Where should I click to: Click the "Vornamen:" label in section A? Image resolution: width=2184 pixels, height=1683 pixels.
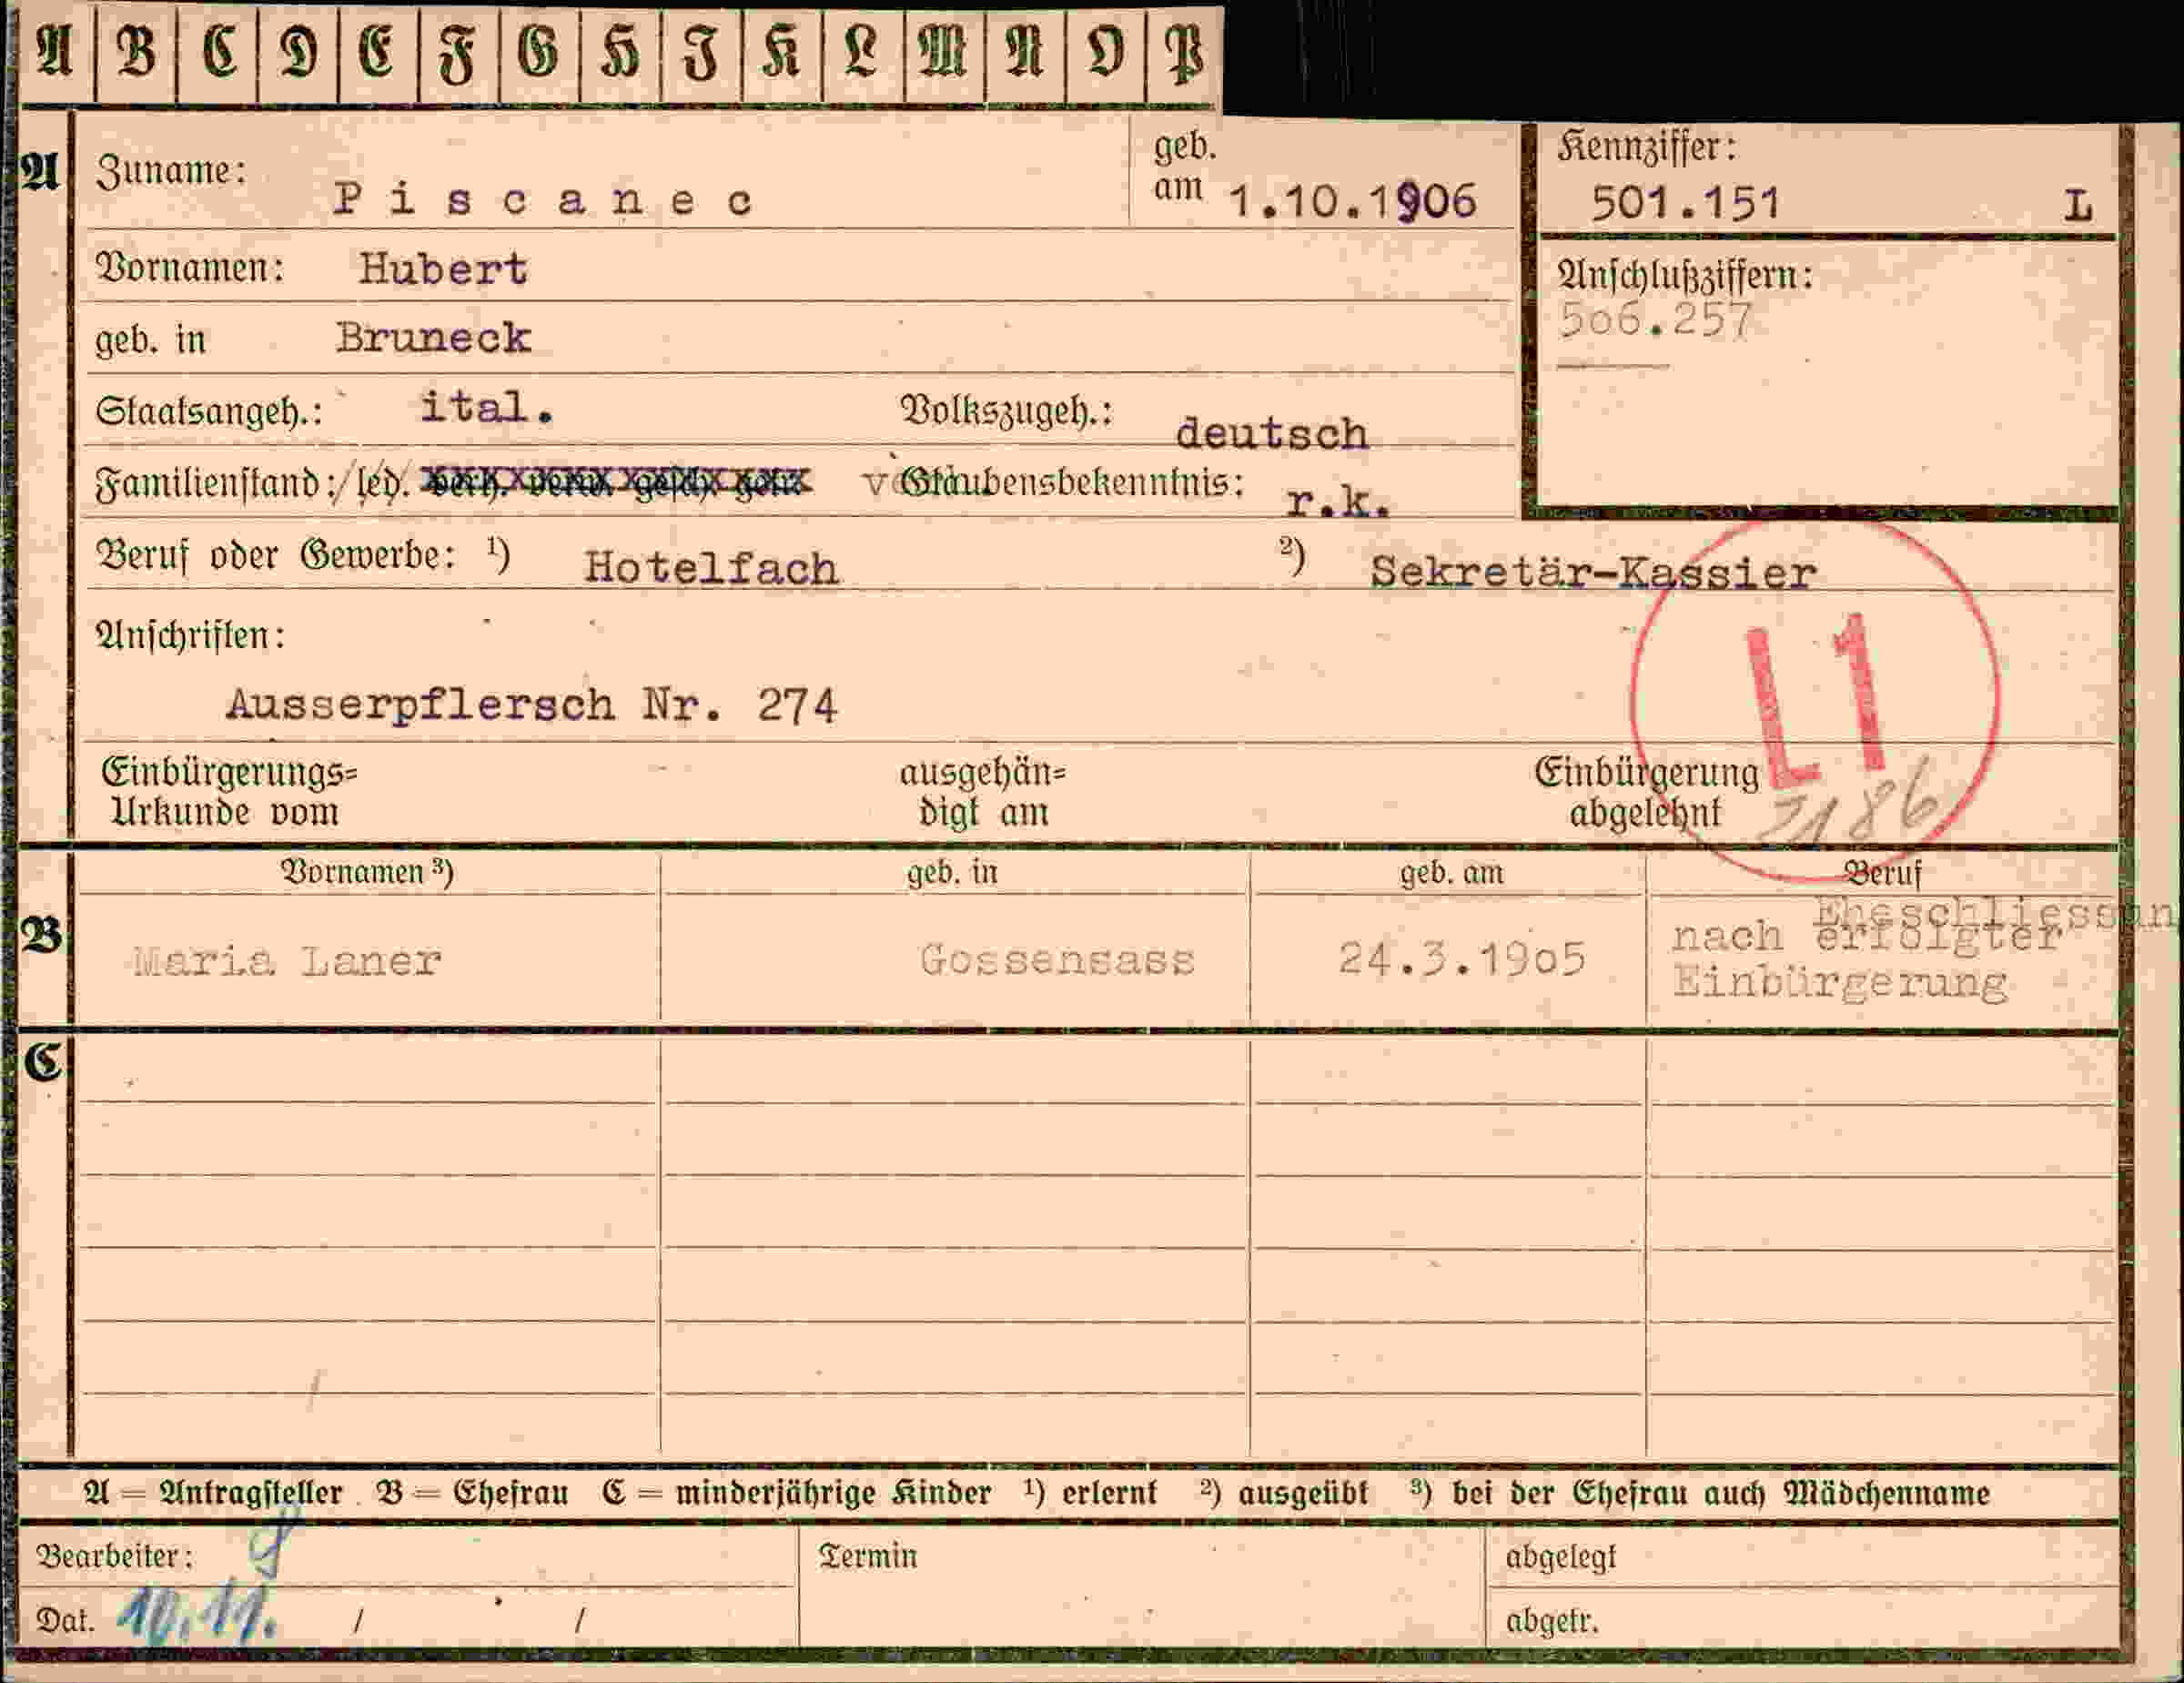pyautogui.click(x=189, y=268)
